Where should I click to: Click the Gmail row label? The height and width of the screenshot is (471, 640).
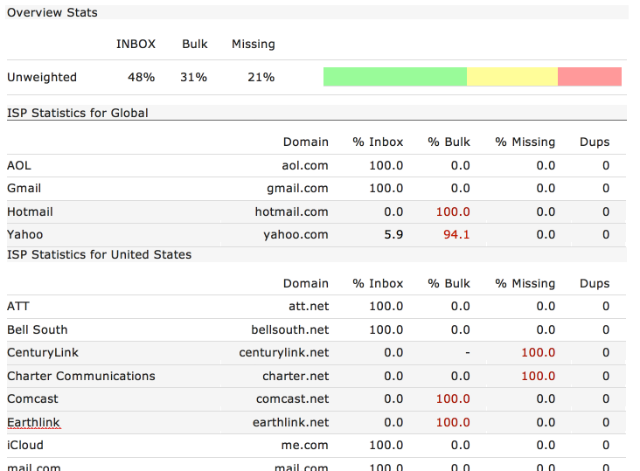[24, 188]
